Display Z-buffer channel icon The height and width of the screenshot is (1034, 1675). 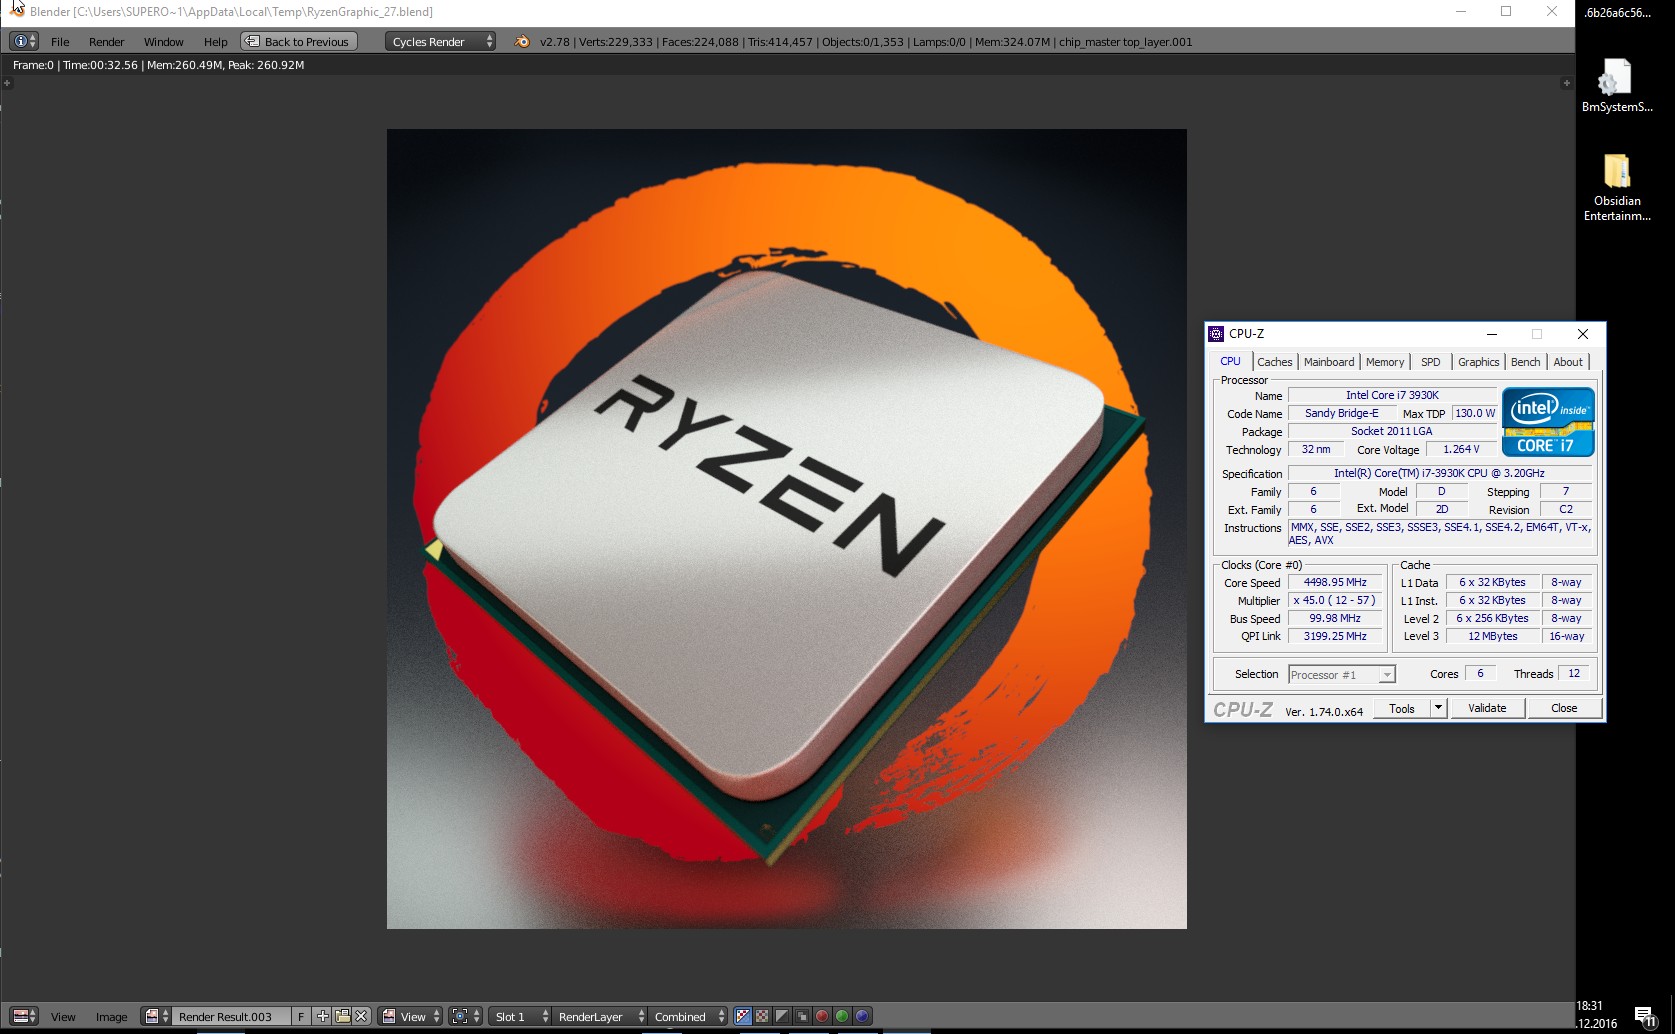click(802, 1016)
